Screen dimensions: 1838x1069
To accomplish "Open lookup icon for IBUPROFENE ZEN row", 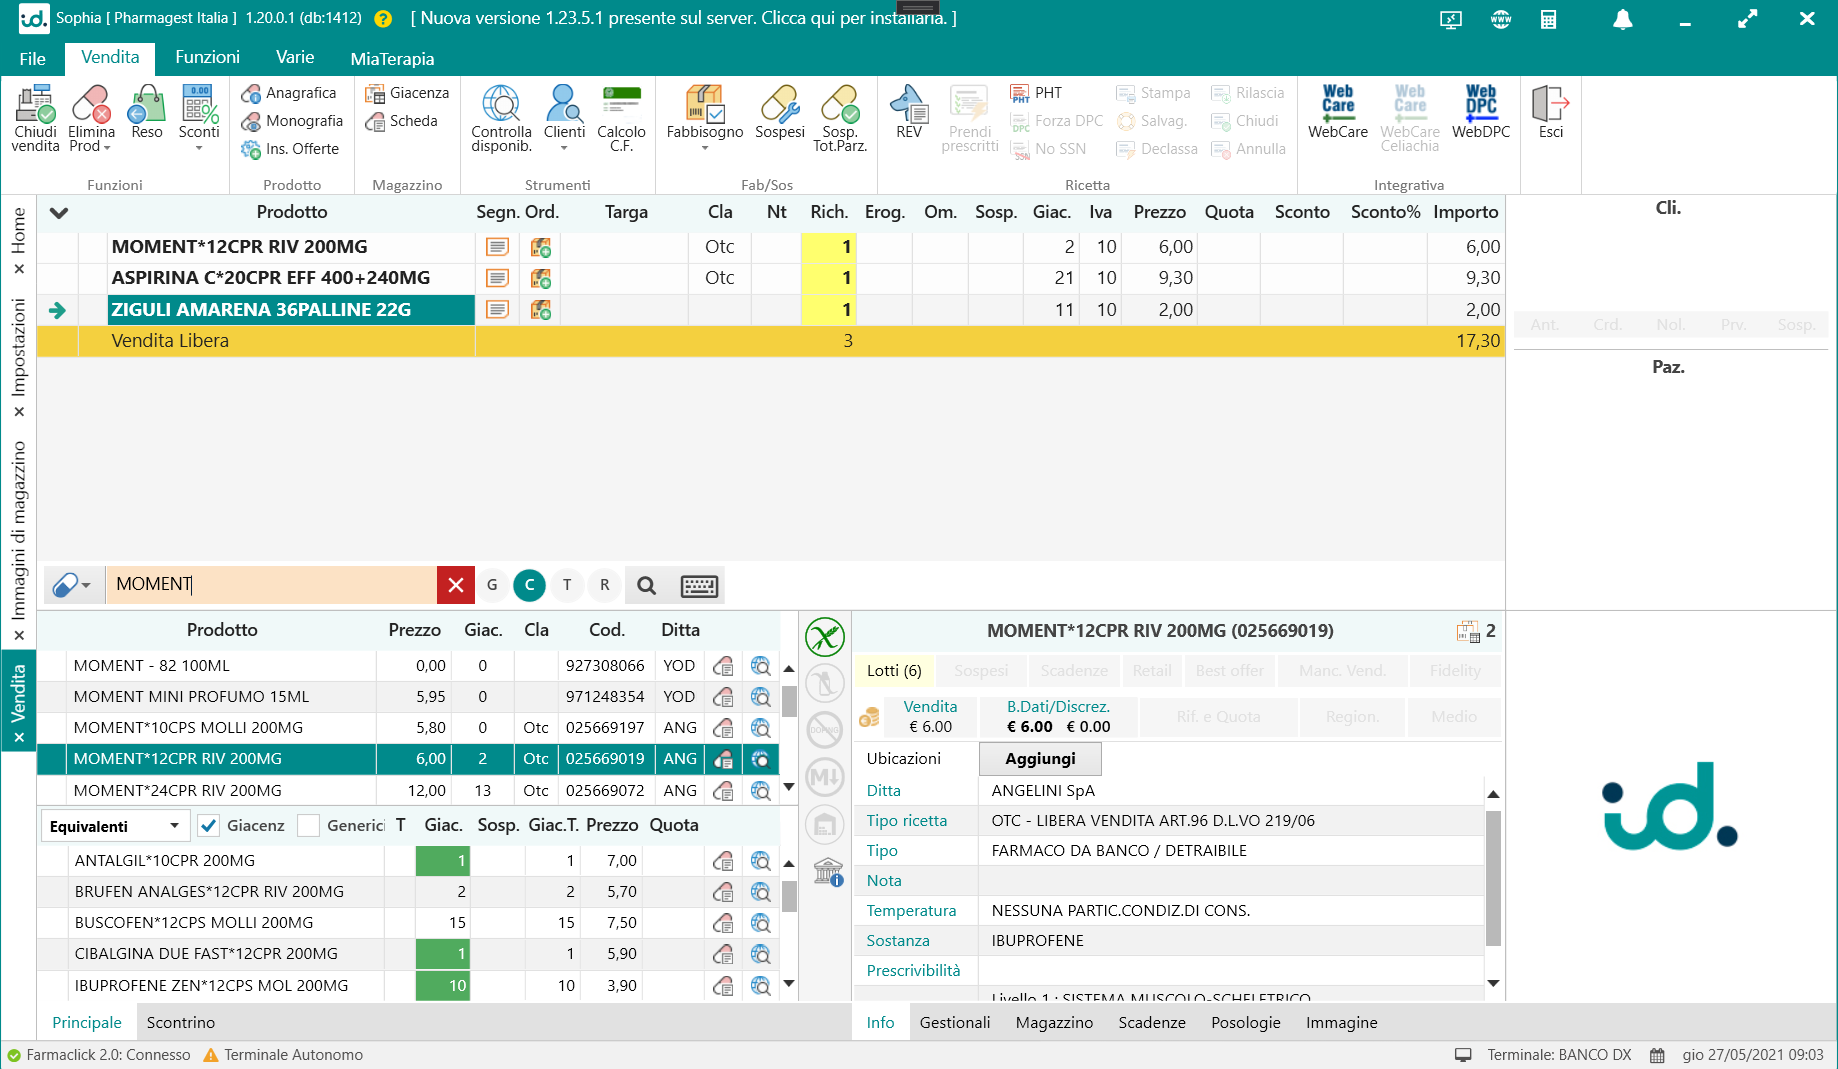I will coord(760,986).
